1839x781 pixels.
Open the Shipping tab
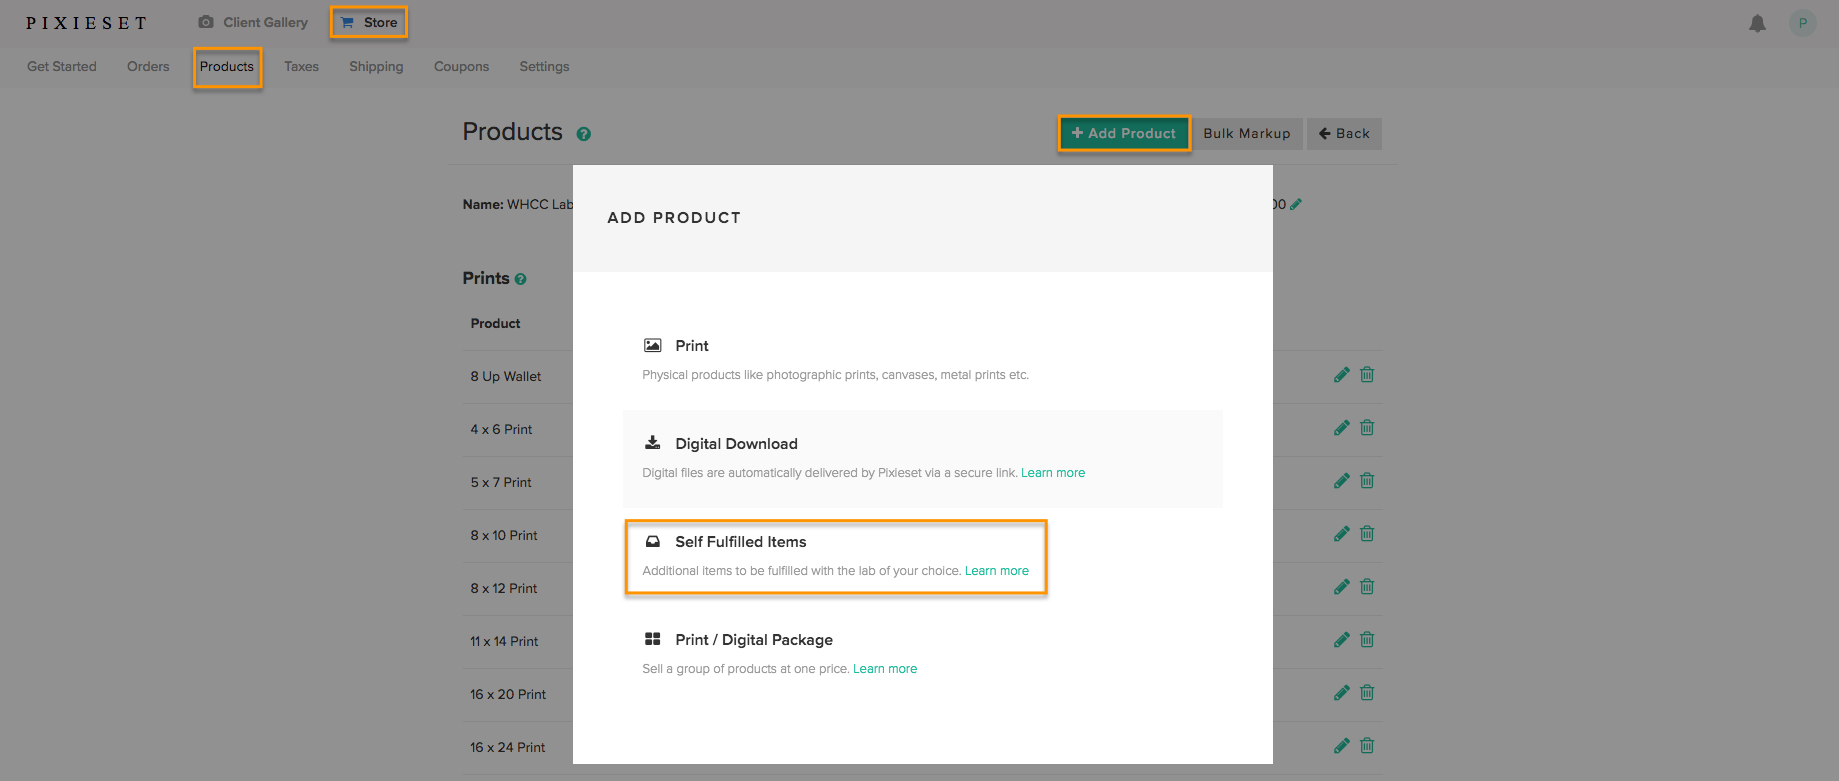point(376,67)
